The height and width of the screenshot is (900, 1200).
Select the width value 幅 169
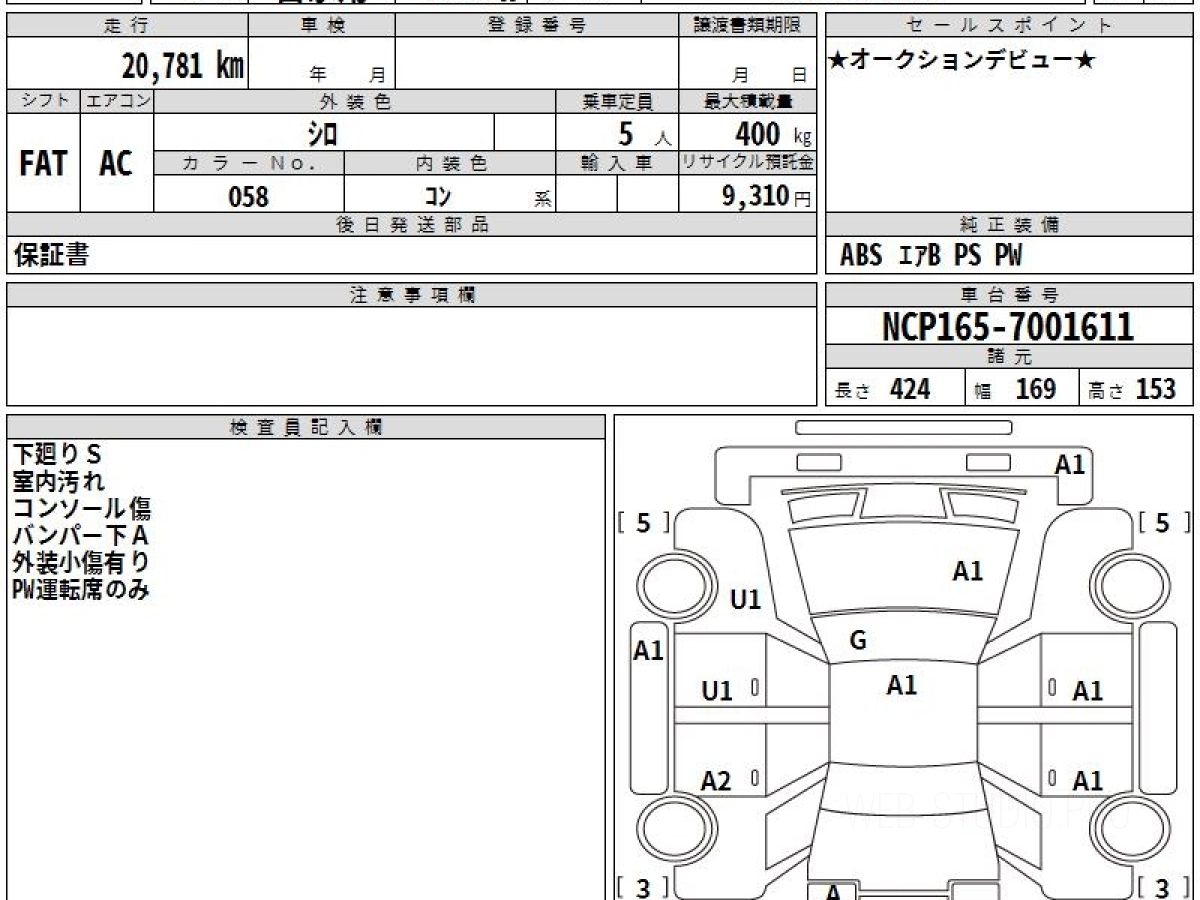pyautogui.click(x=1015, y=389)
